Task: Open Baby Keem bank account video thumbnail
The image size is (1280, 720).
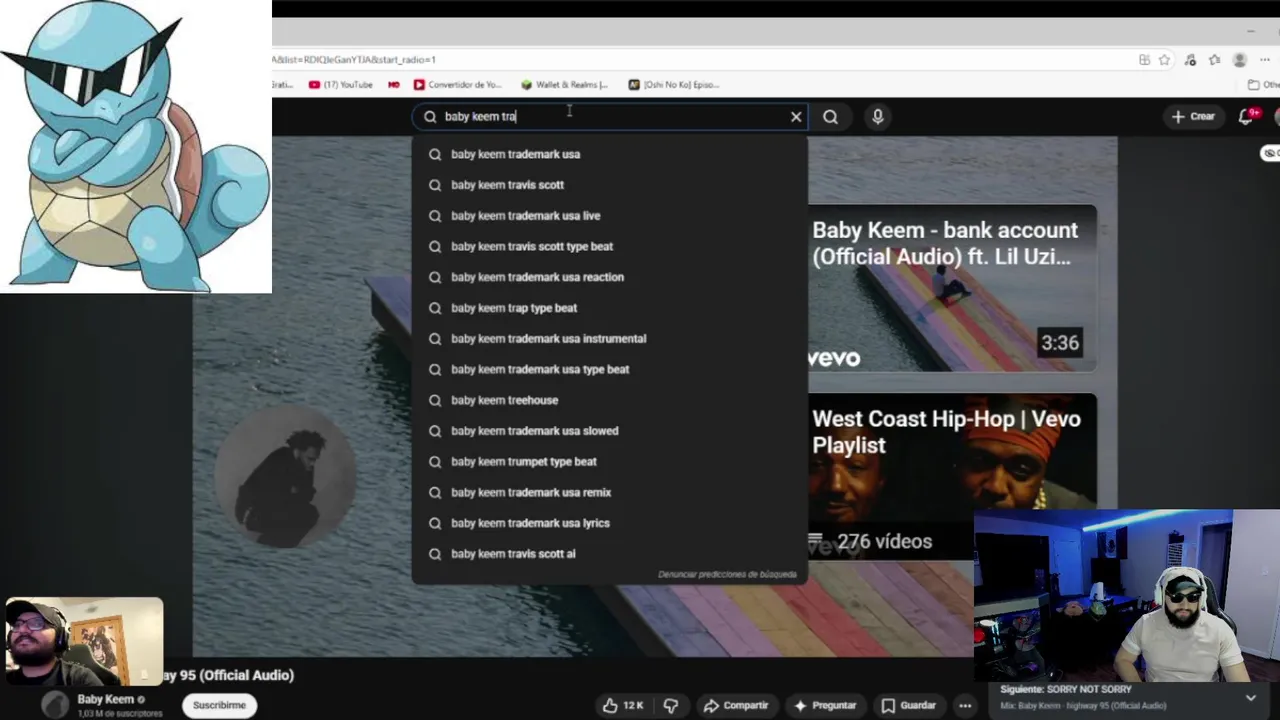Action: click(952, 288)
